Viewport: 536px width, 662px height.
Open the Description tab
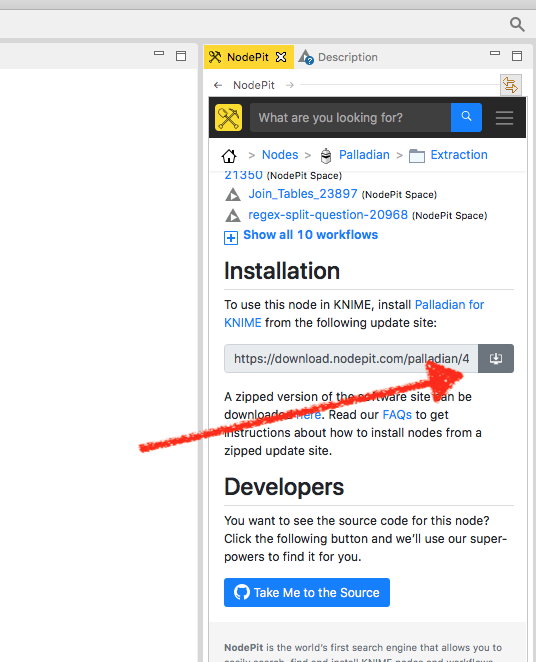coord(338,57)
